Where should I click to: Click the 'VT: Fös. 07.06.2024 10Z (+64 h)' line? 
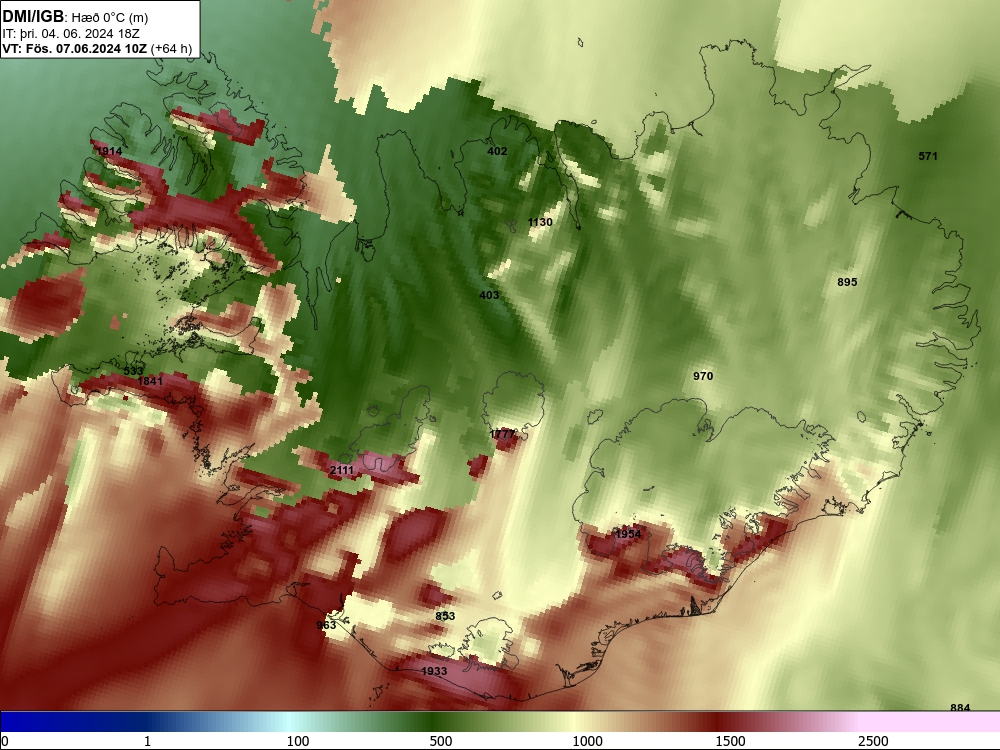[x=97, y=48]
